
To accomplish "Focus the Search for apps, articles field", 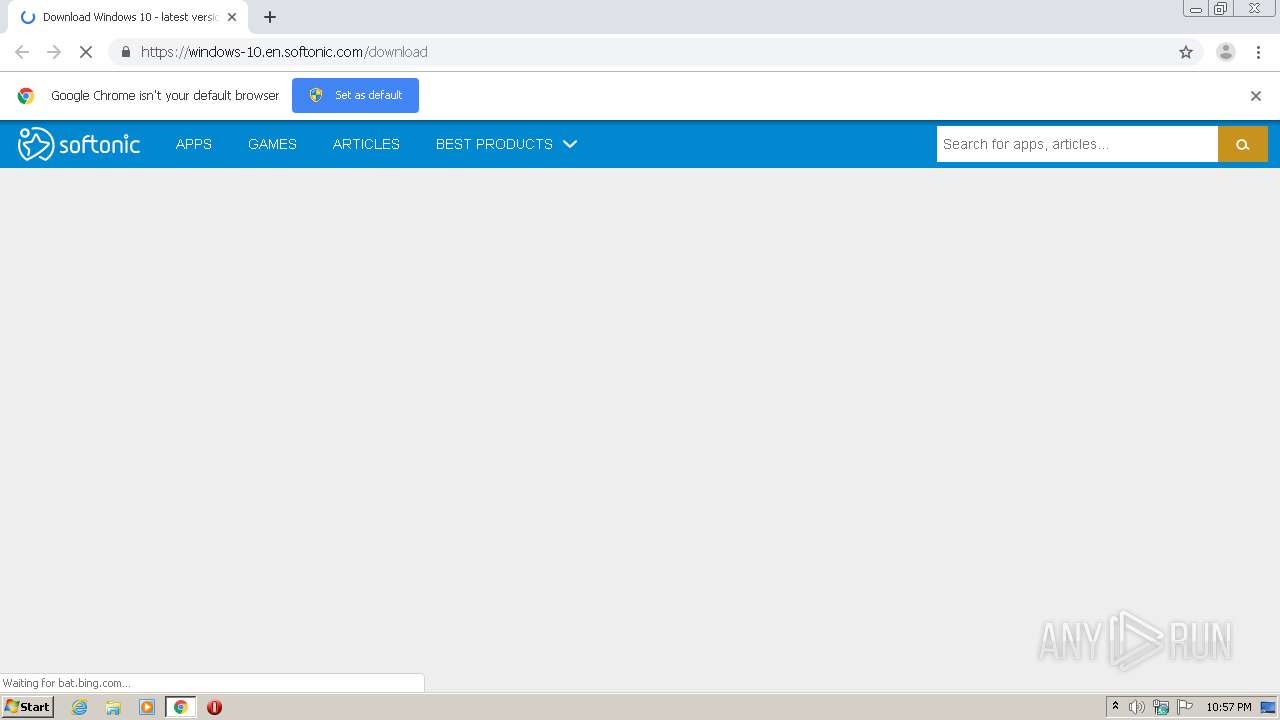I will coord(1077,144).
